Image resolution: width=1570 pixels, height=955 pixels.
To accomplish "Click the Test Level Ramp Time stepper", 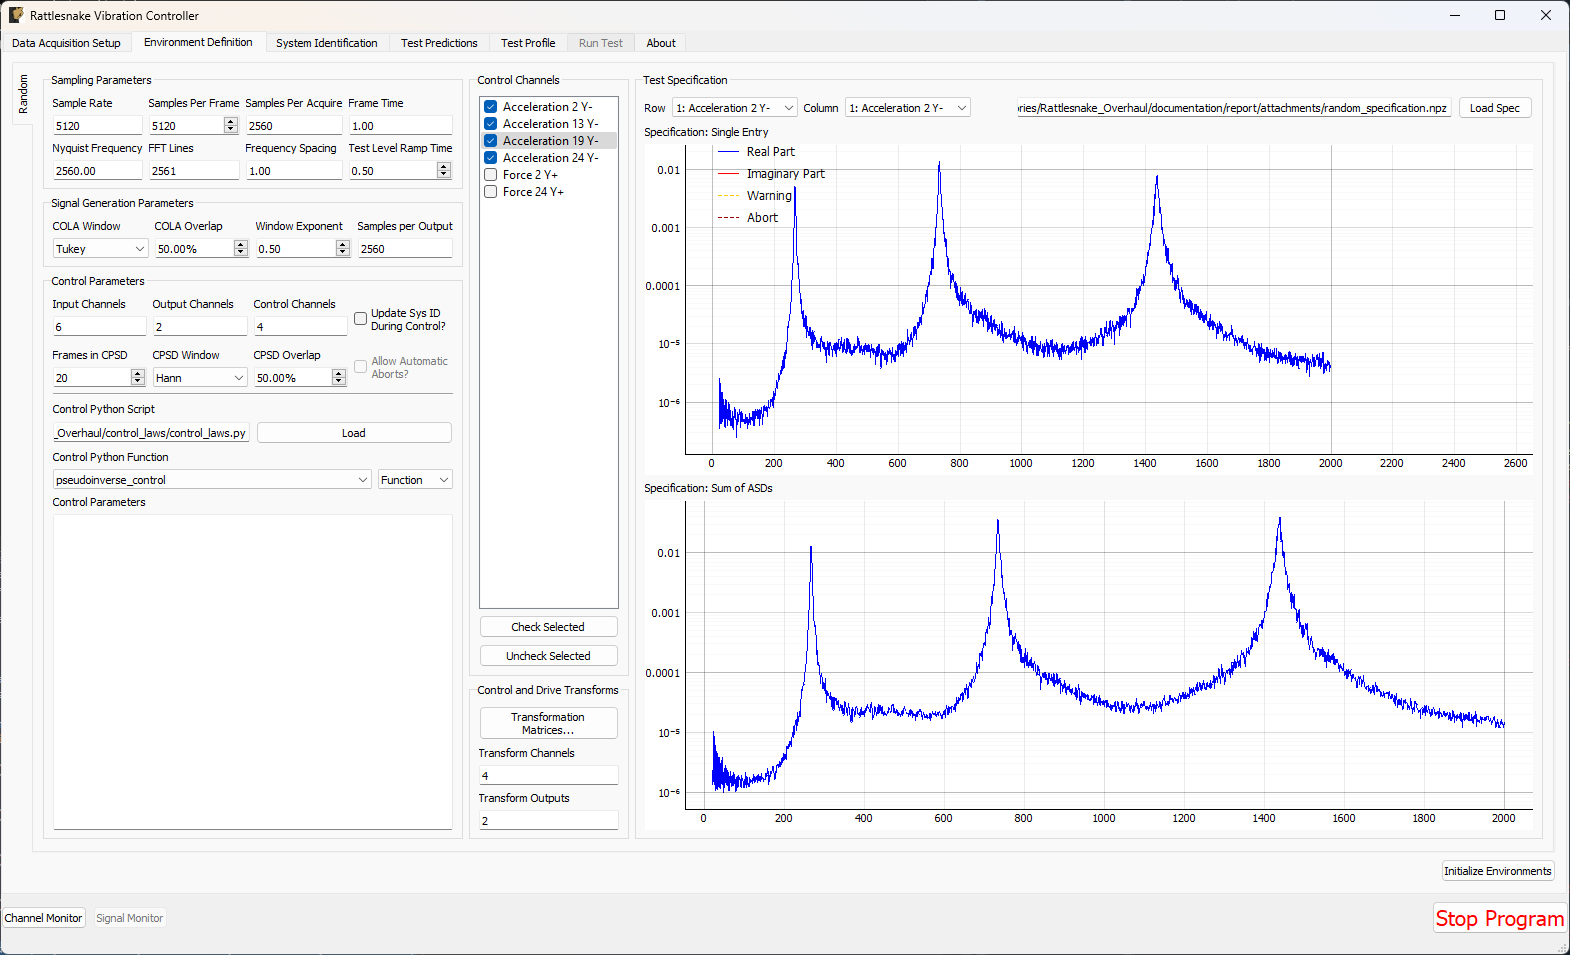I will point(444,171).
